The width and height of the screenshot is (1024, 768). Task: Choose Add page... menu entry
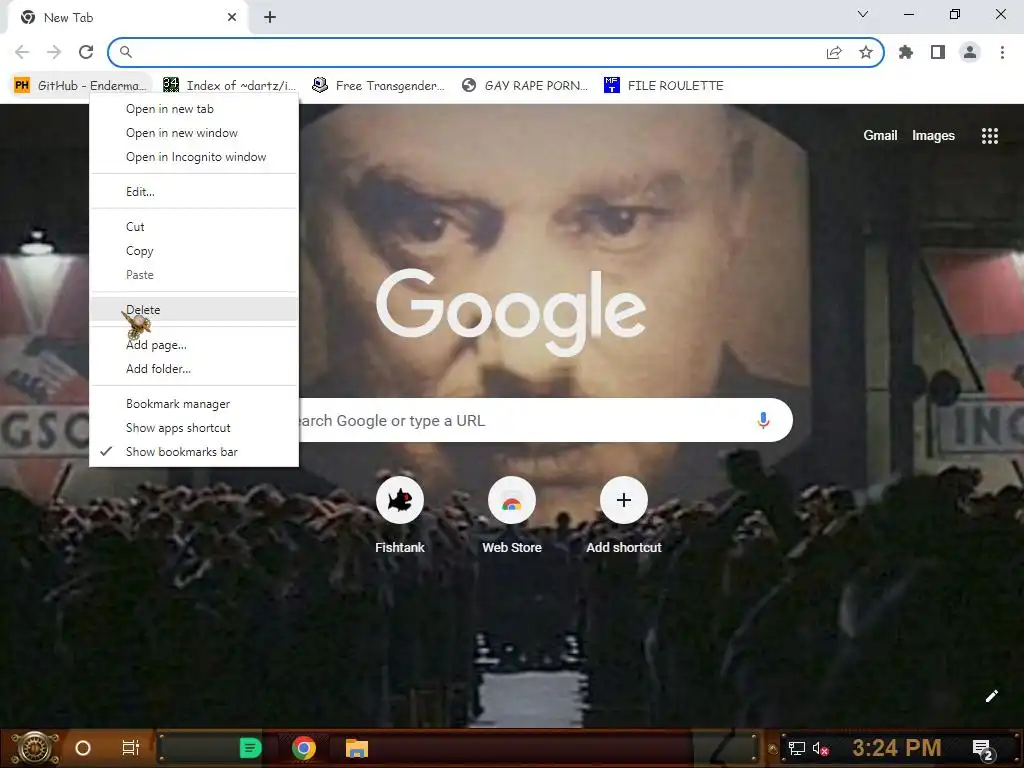point(194,345)
